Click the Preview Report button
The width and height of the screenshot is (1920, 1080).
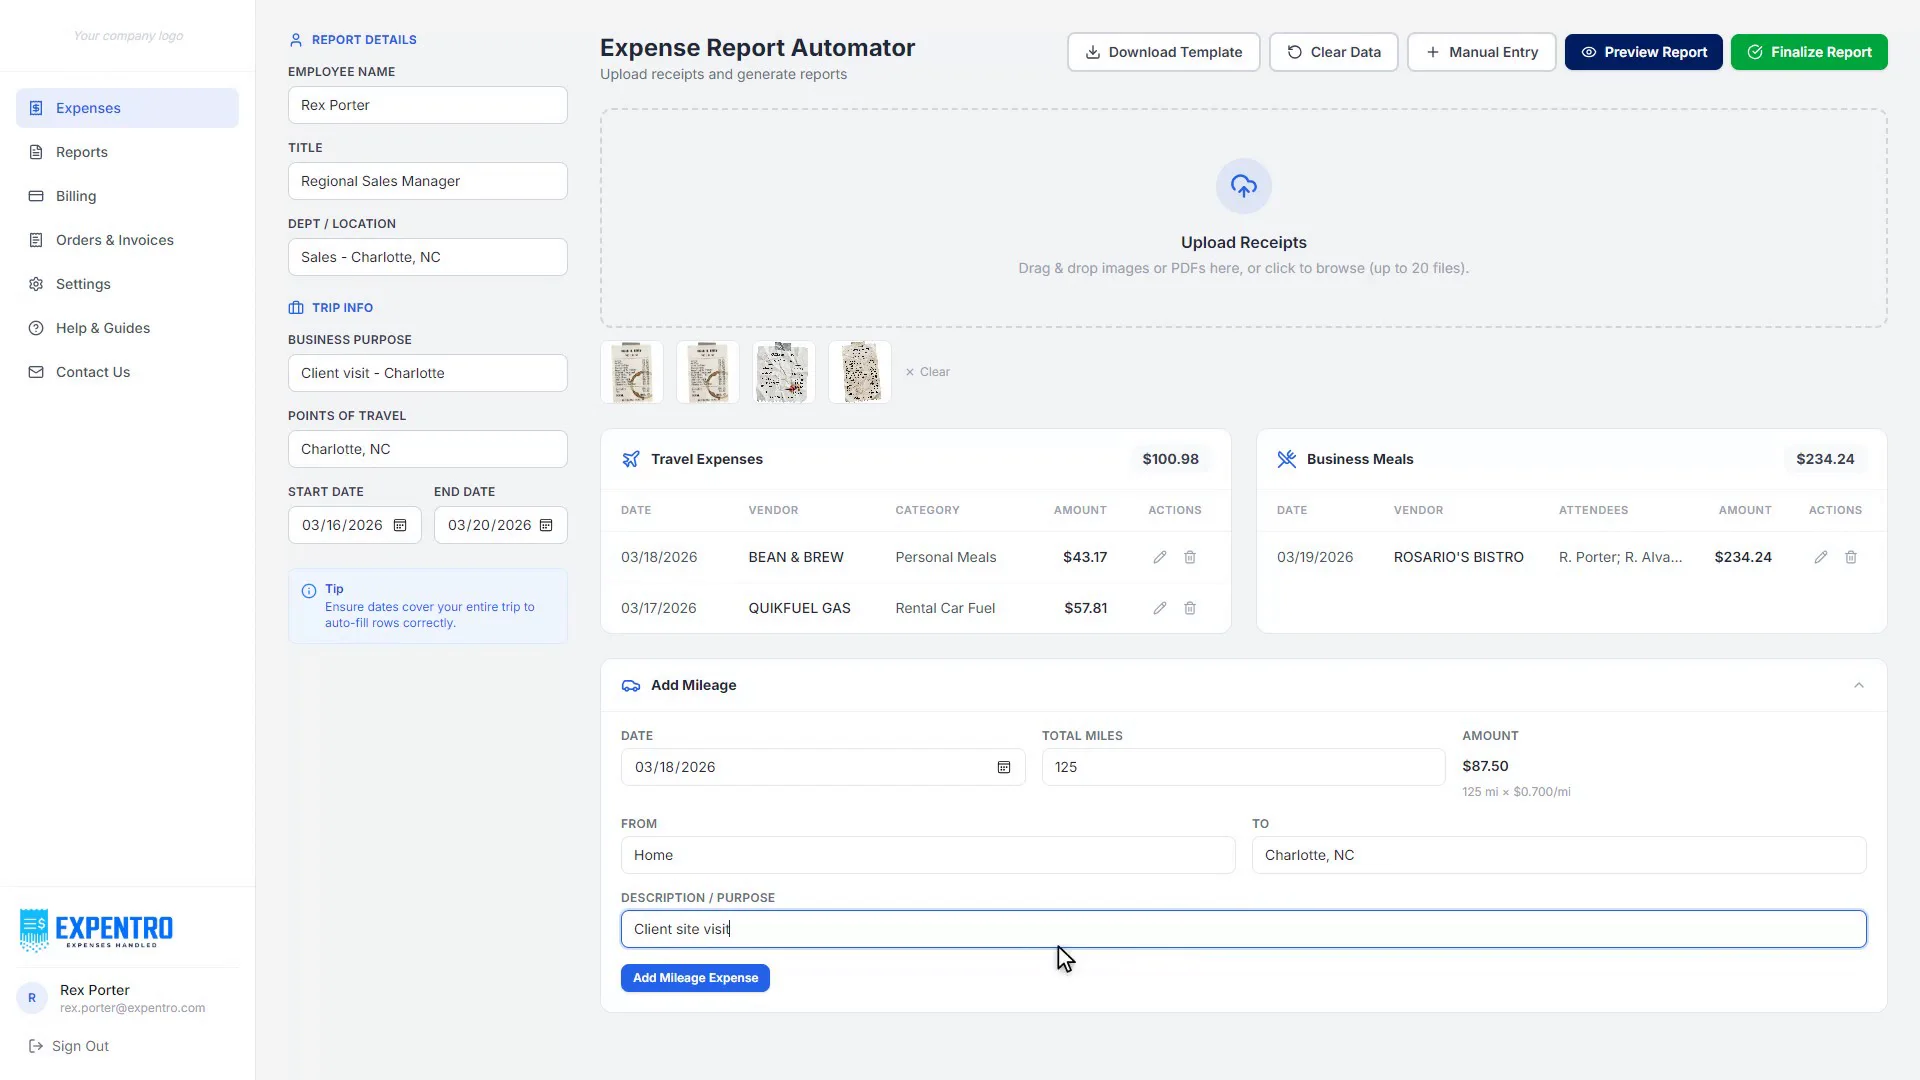click(x=1643, y=52)
